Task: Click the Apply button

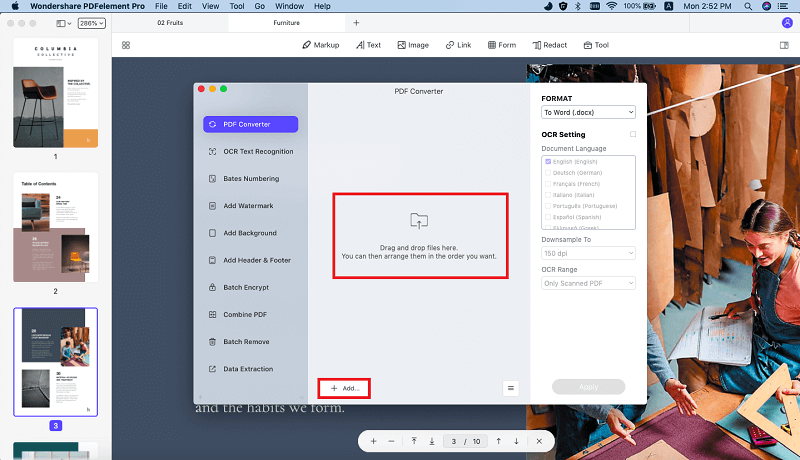Action: point(588,387)
